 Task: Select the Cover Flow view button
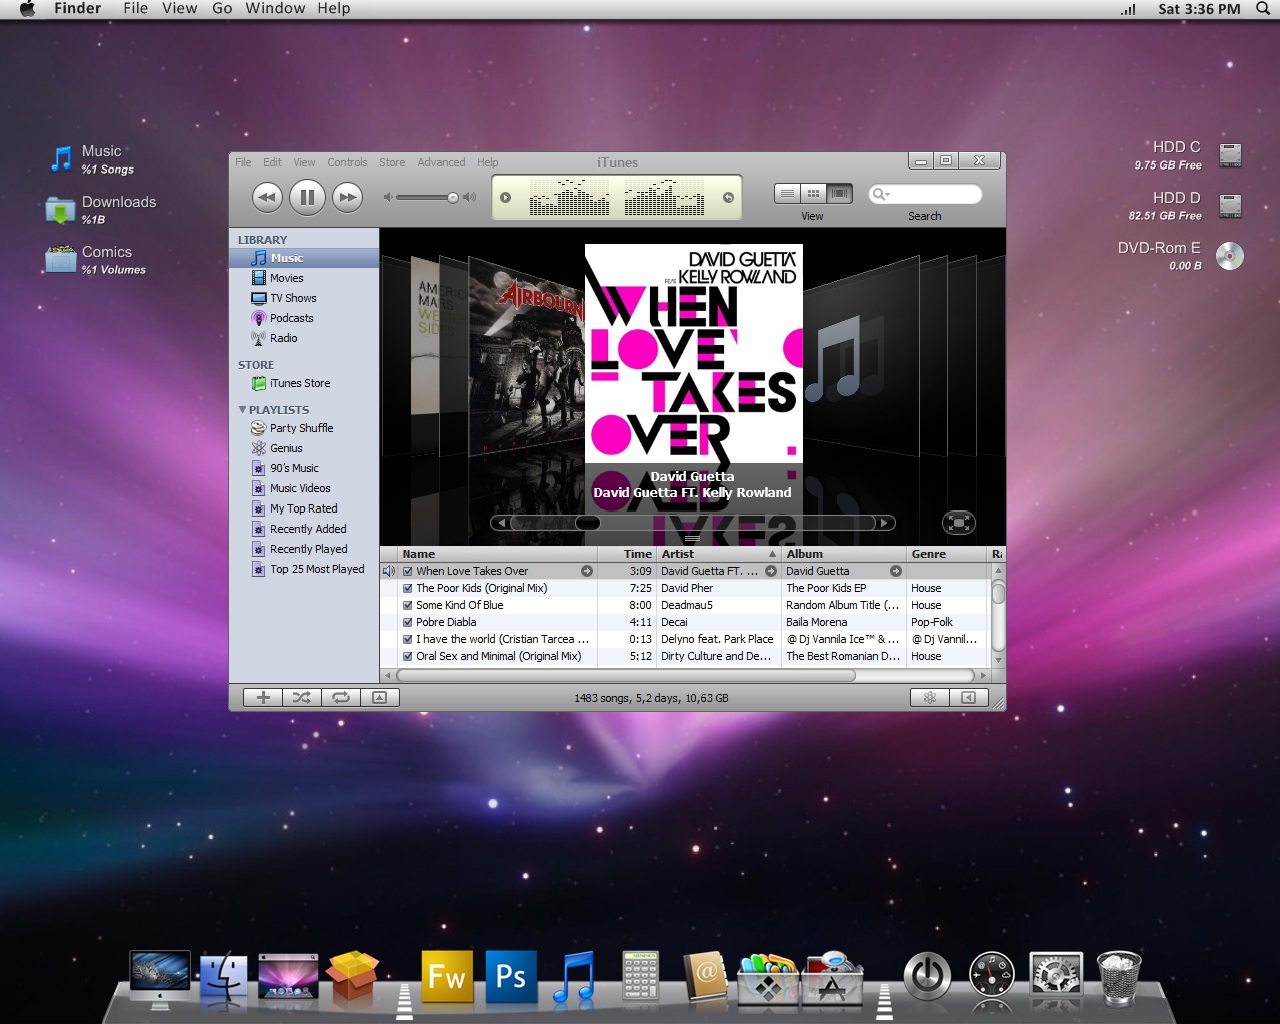tap(839, 193)
